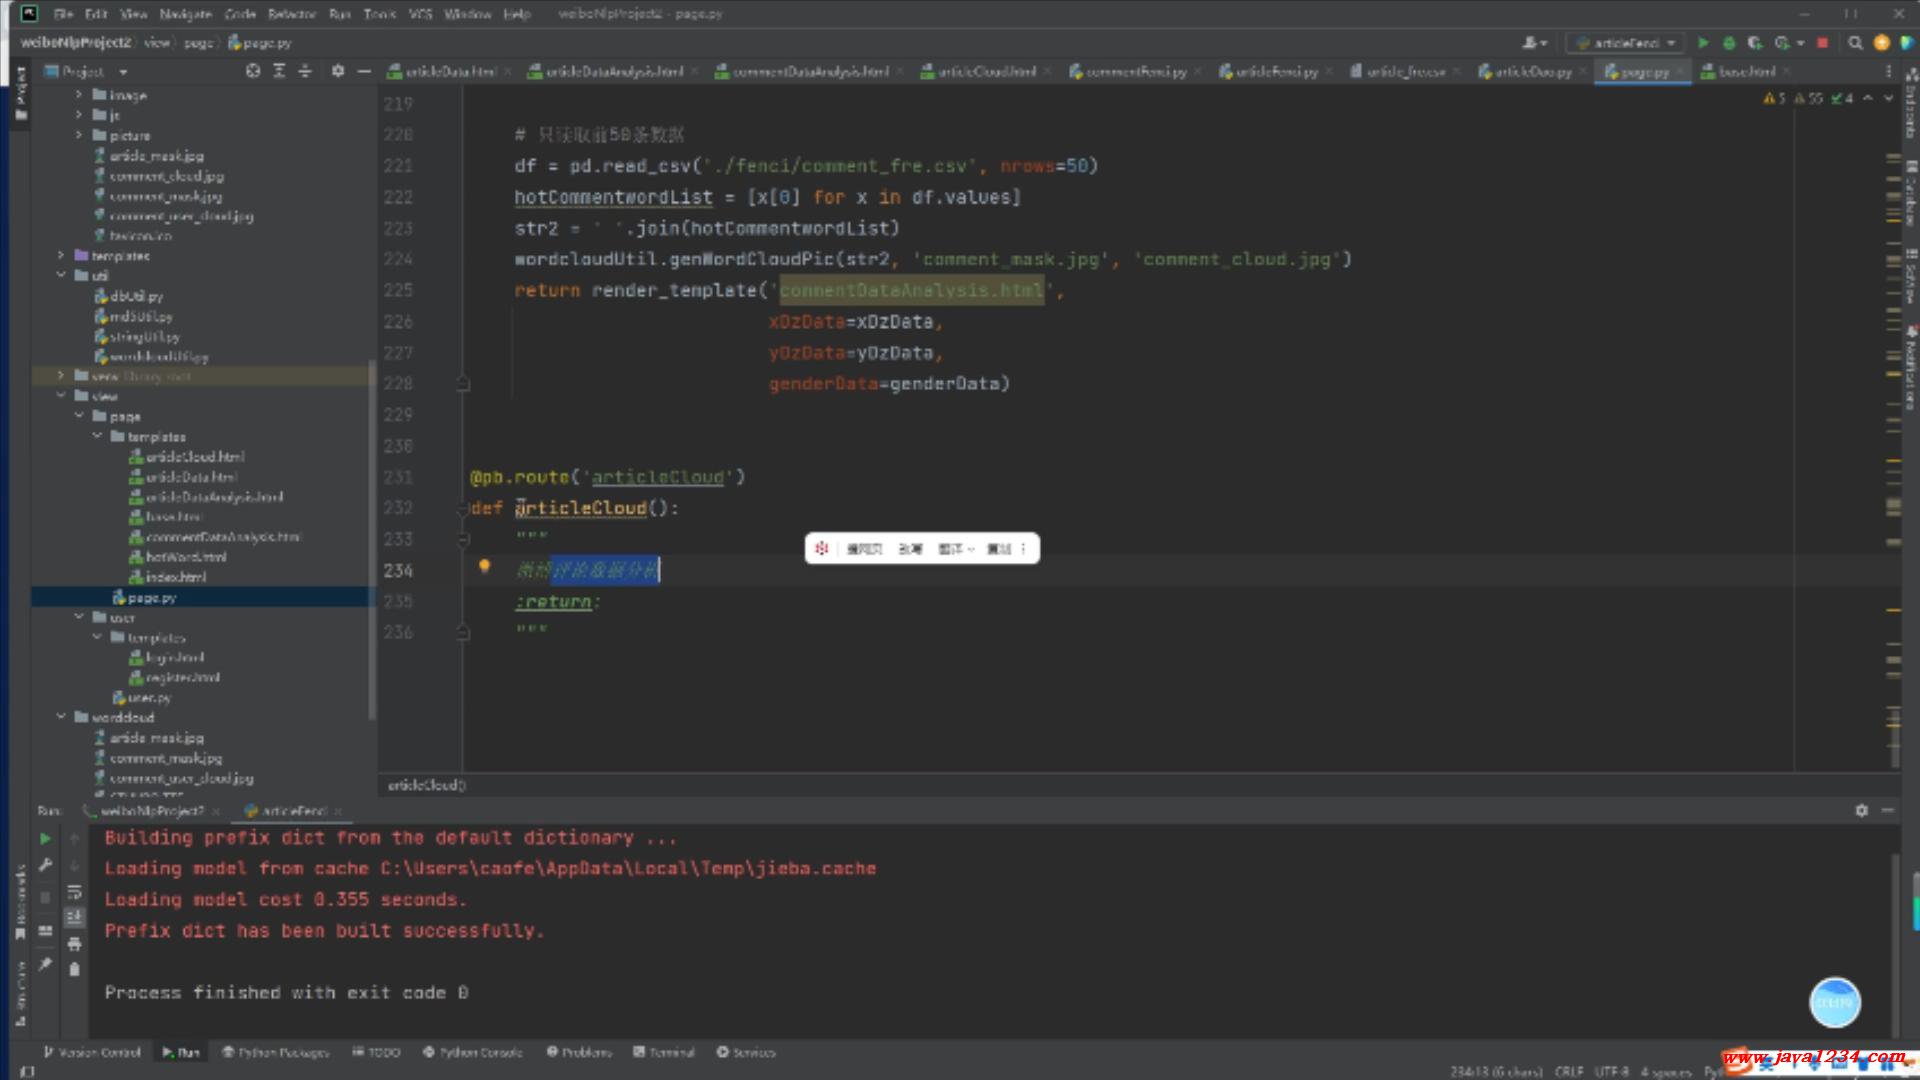Toggle Pin Tab in Run panel

click(x=45, y=964)
